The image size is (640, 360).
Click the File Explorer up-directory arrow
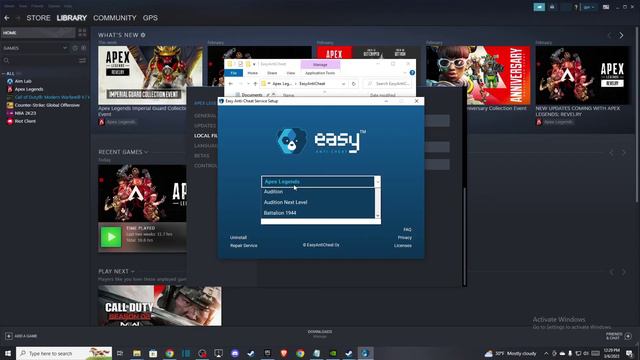tap(255, 84)
